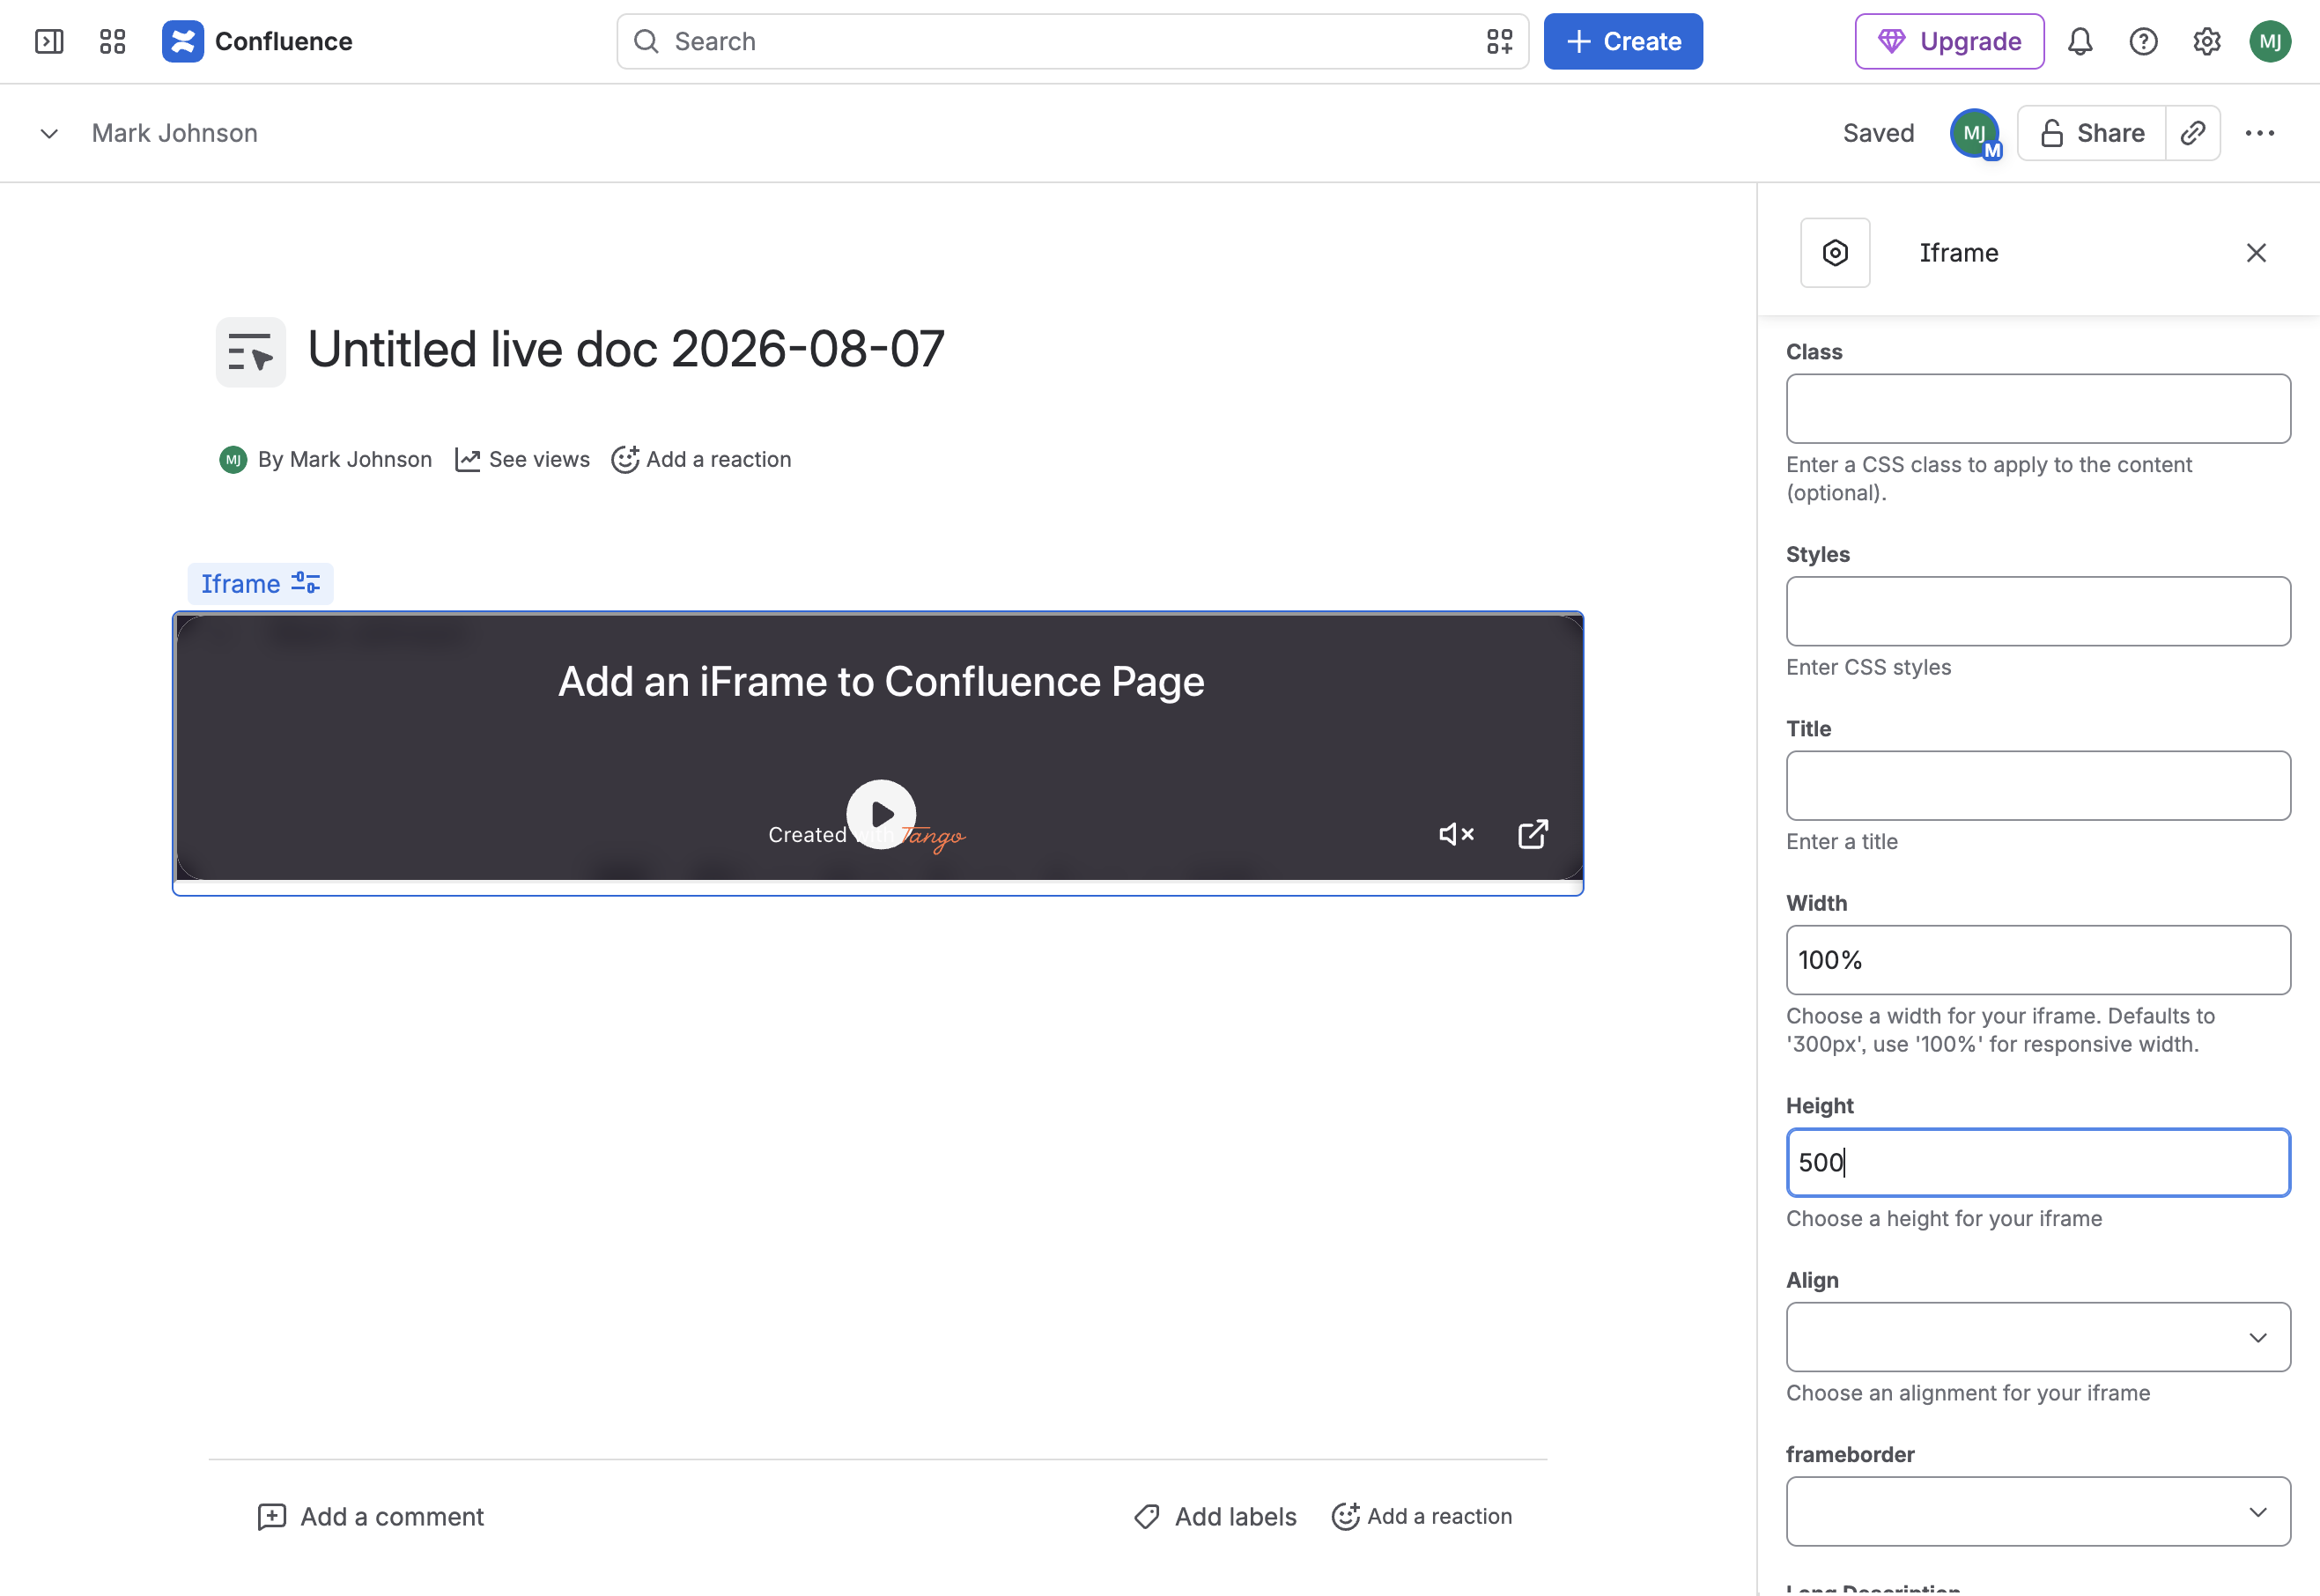The width and height of the screenshot is (2320, 1596).
Task: Click the Width field showing 100%
Action: click(2038, 960)
